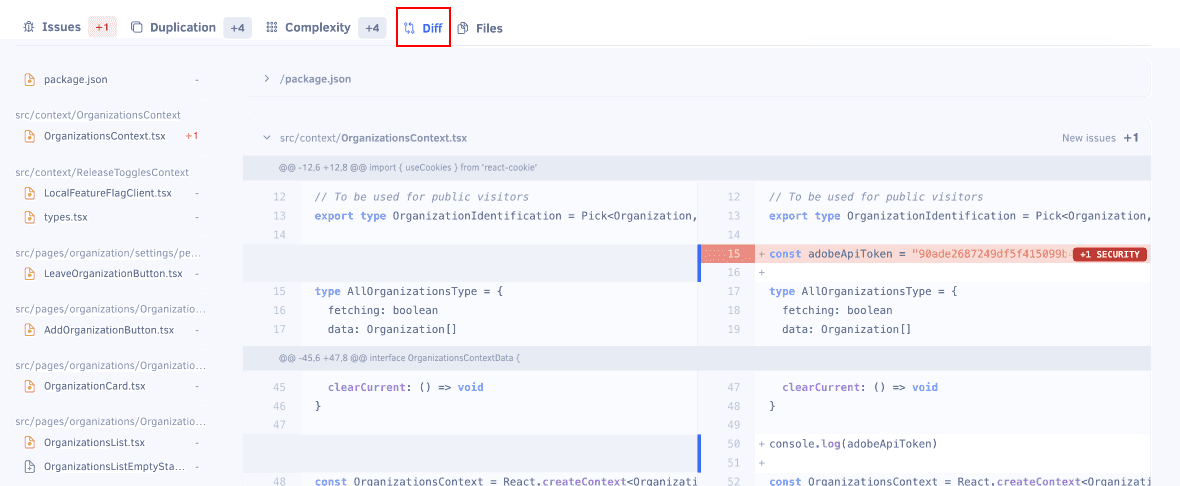Open the Files tab
This screenshot has width=1180, height=486.
coord(489,28)
